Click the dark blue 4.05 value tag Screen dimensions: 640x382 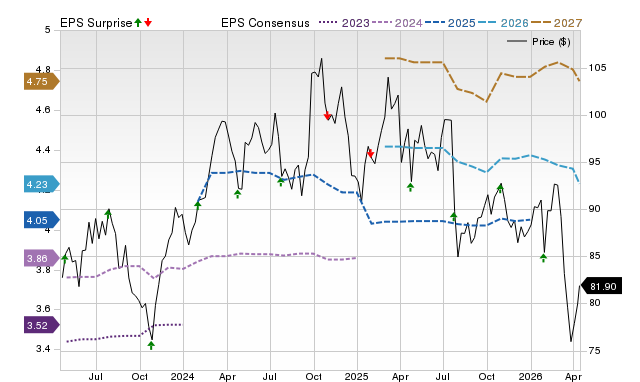(x=41, y=220)
